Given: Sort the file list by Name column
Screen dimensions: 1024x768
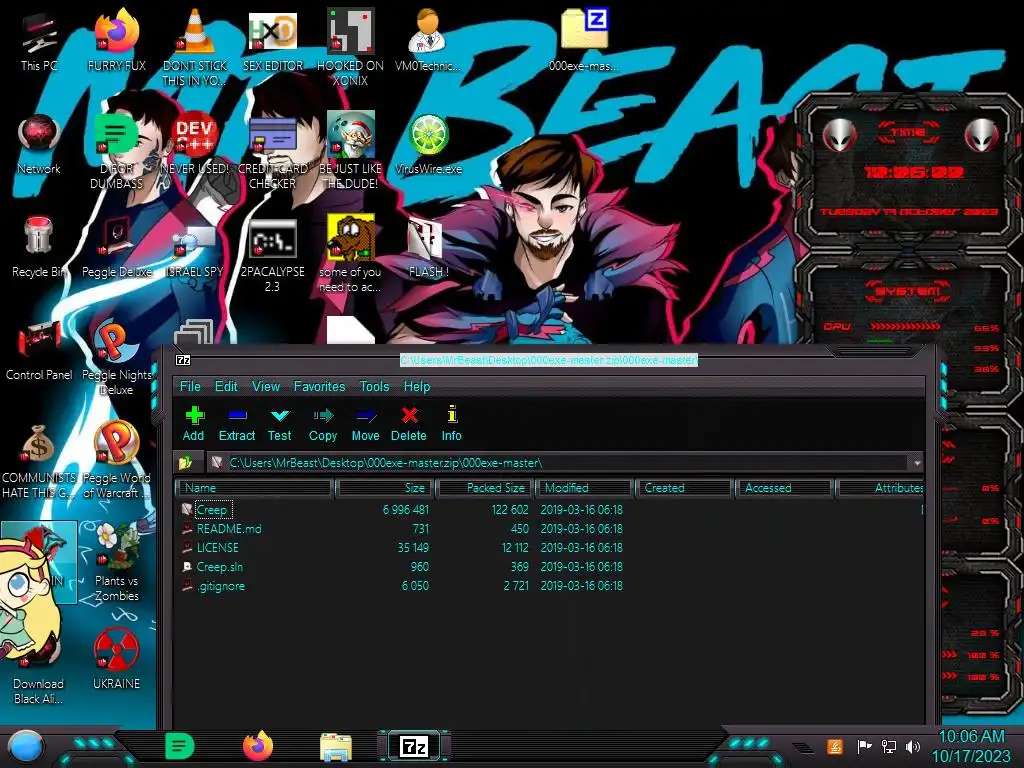Looking at the screenshot, I should [254, 488].
